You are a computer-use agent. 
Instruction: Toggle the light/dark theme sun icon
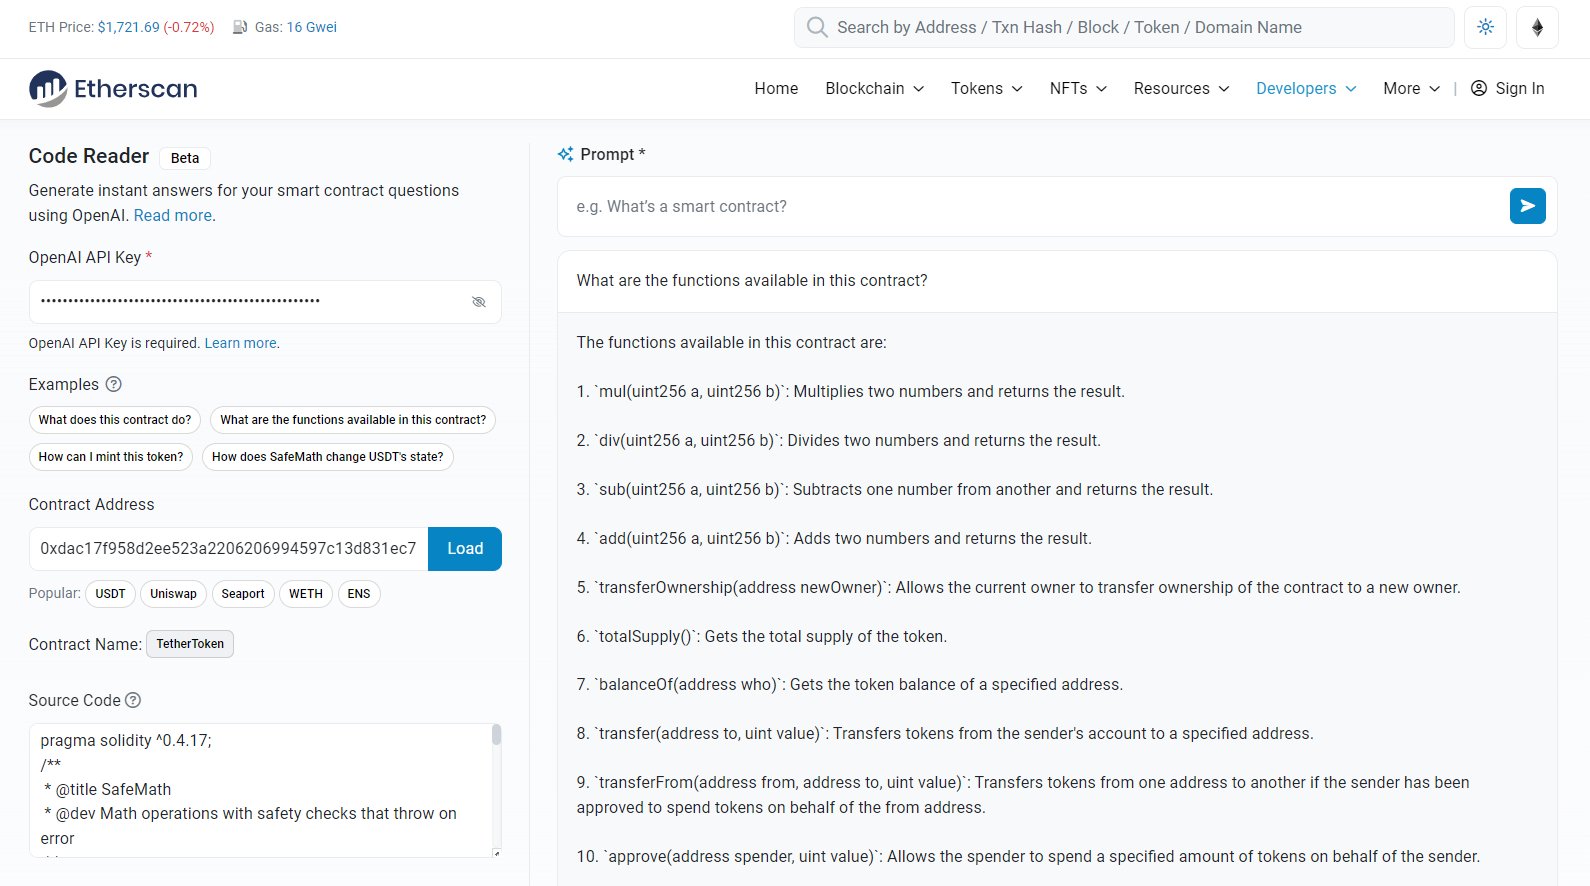pyautogui.click(x=1485, y=27)
